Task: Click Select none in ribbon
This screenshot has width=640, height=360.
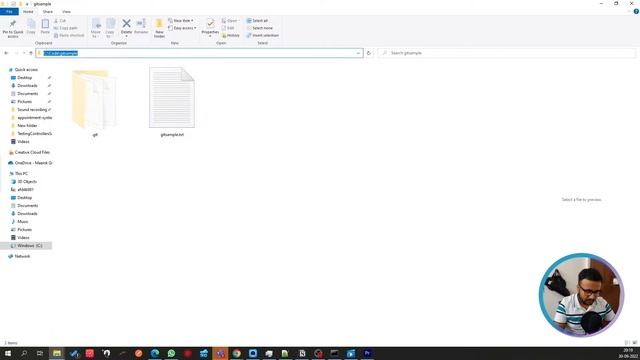Action: coord(260,28)
